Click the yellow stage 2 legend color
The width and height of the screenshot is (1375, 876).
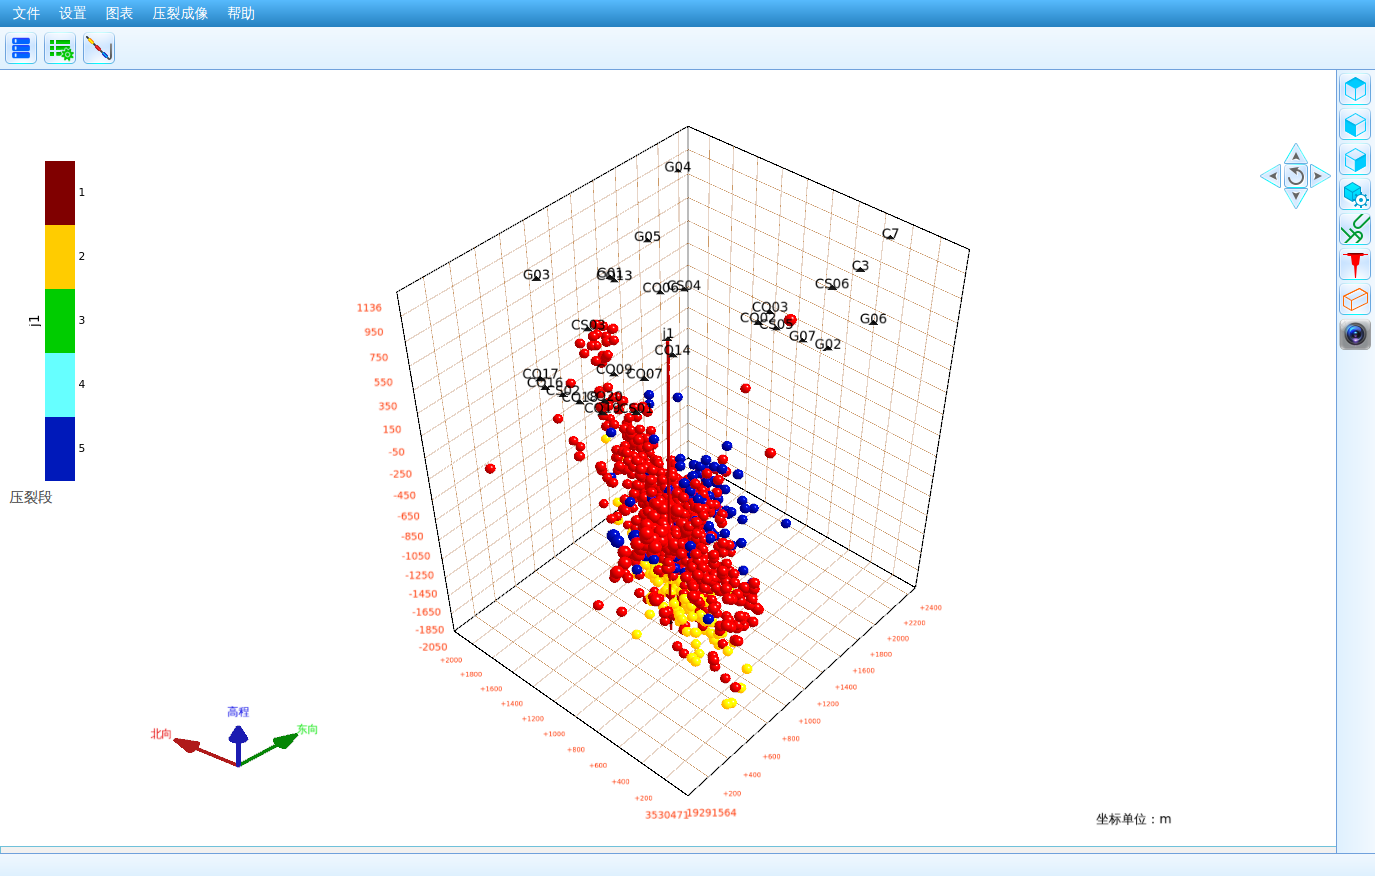coord(60,257)
